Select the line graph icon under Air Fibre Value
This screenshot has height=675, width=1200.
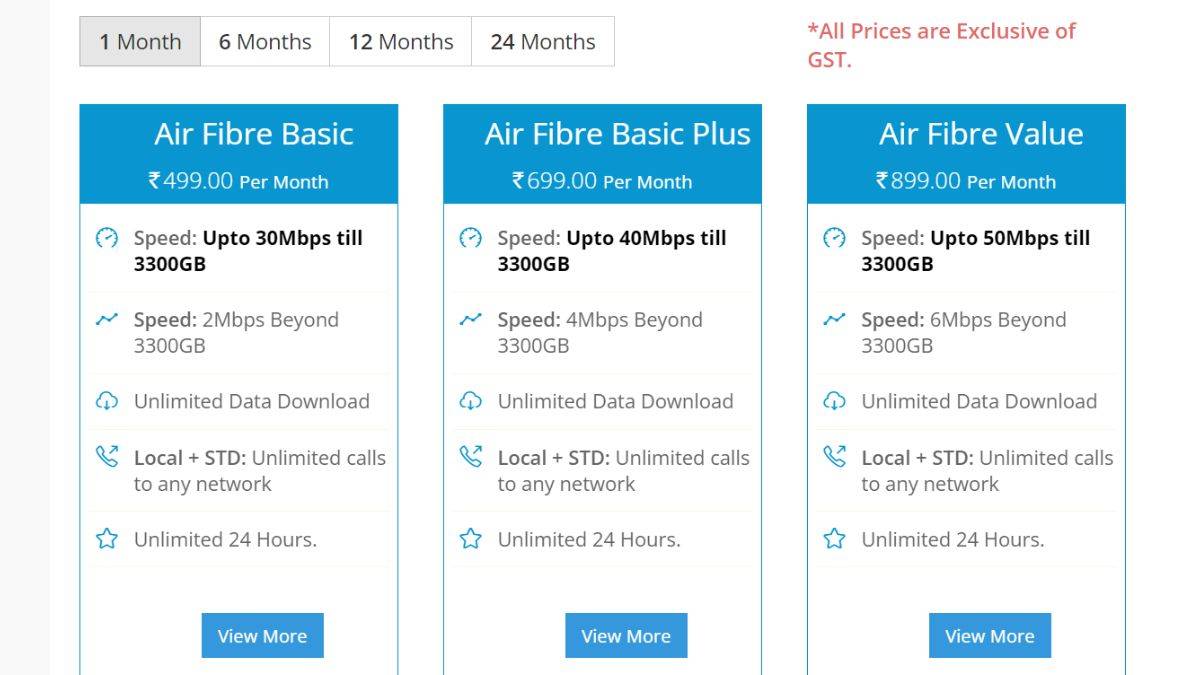click(836, 320)
